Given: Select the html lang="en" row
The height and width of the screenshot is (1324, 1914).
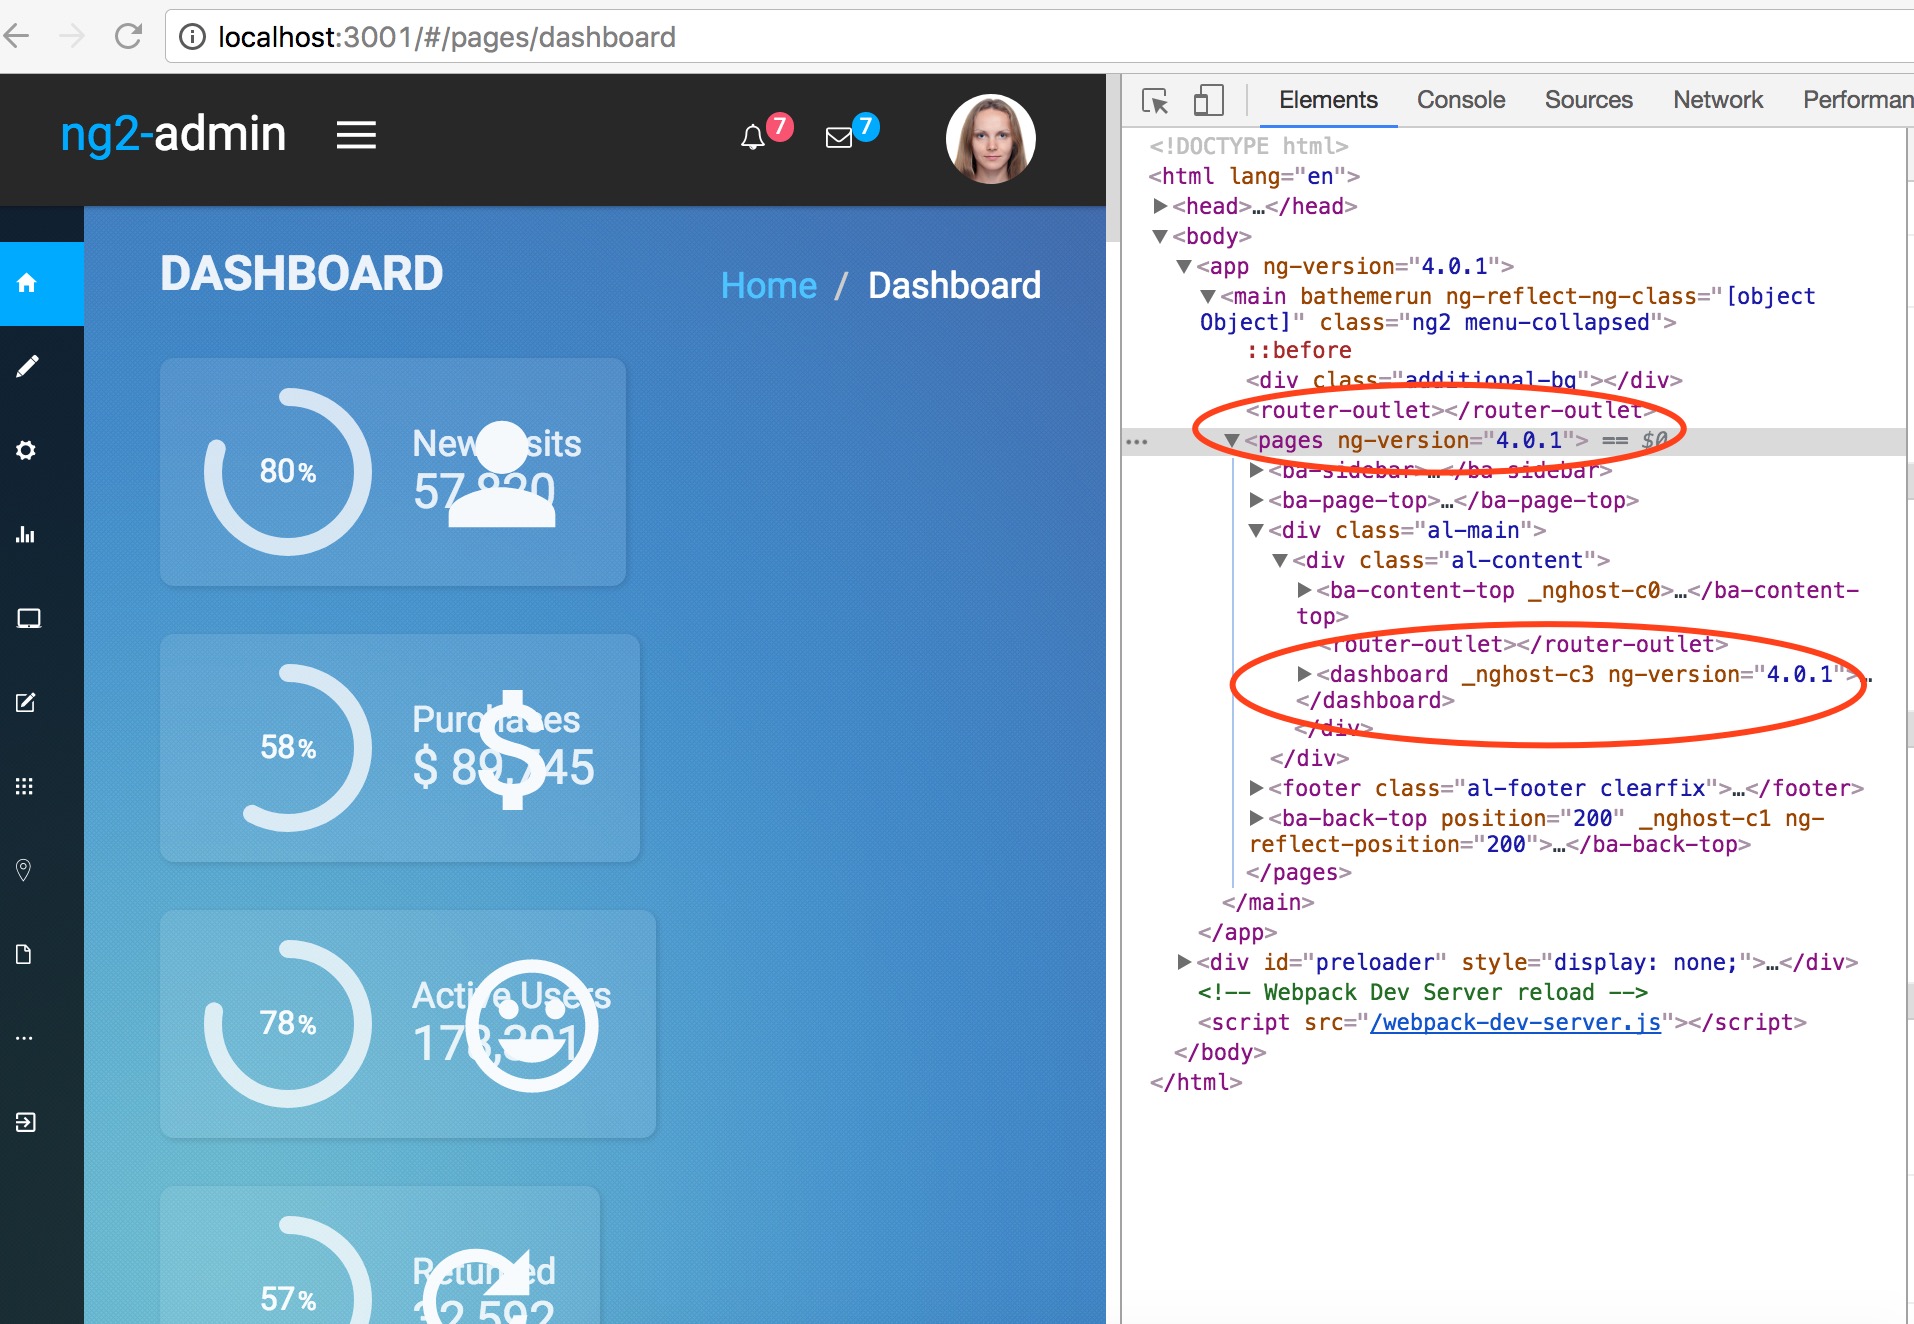Looking at the screenshot, I should [1254, 176].
